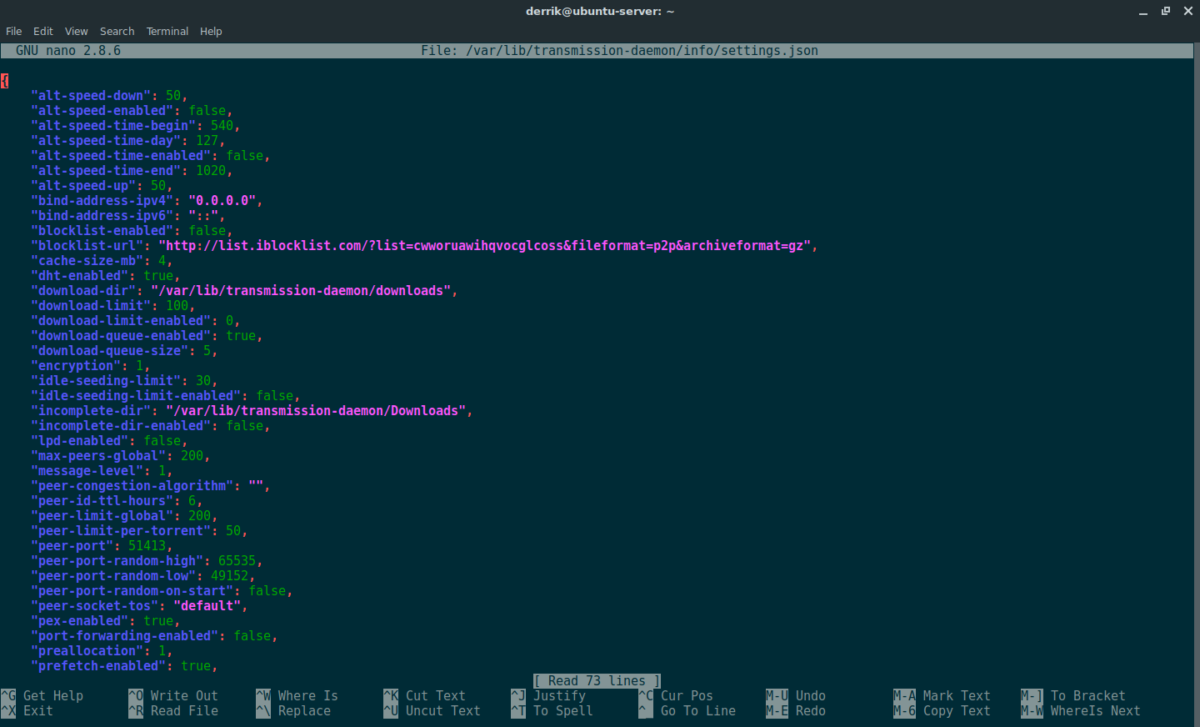Click the Read File shortcut label

tap(184, 711)
